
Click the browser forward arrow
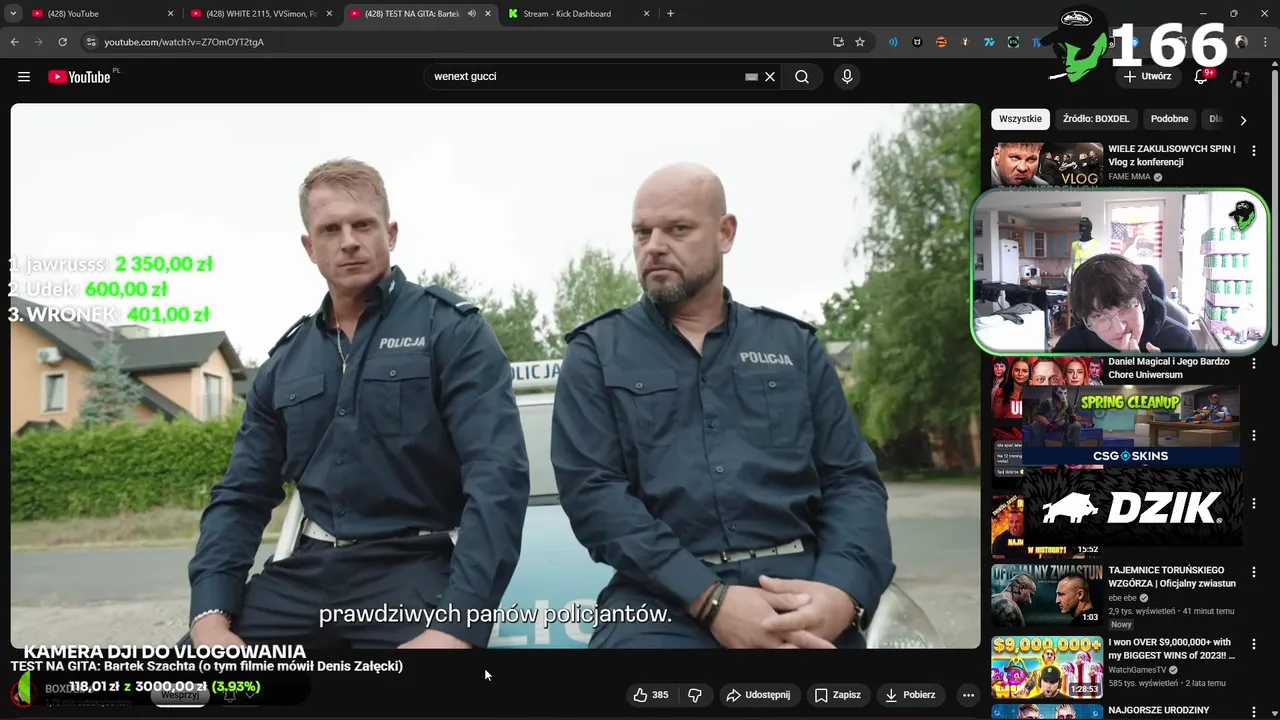[38, 42]
